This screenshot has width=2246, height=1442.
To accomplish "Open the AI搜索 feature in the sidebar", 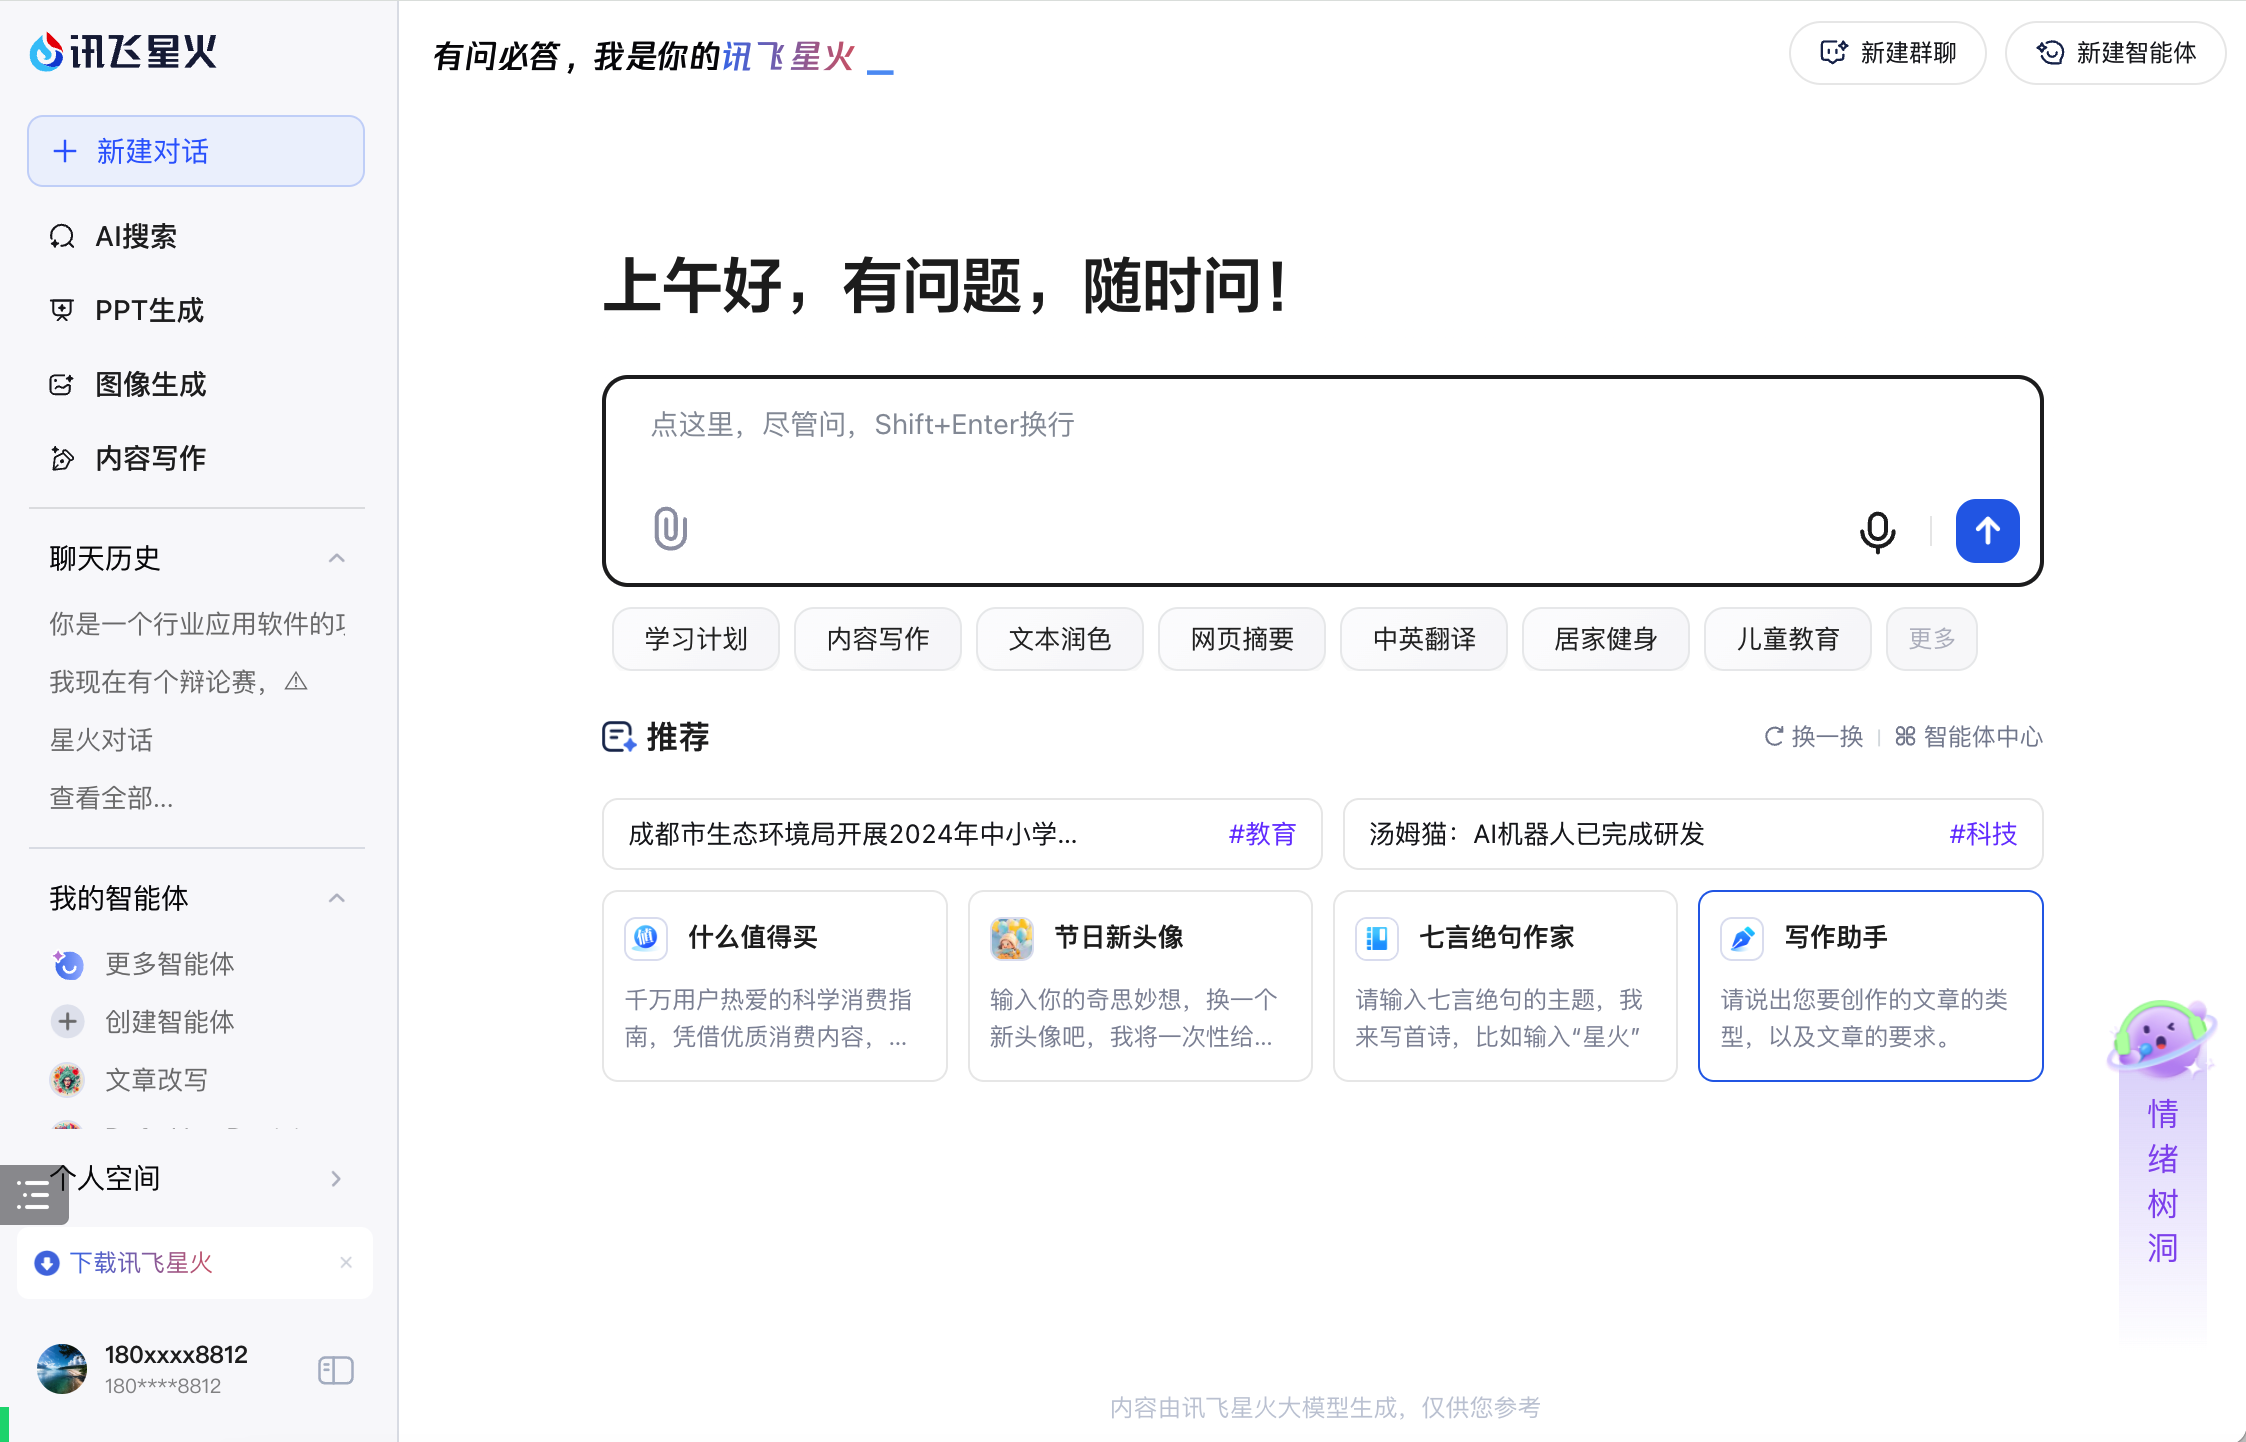I will coord(136,236).
